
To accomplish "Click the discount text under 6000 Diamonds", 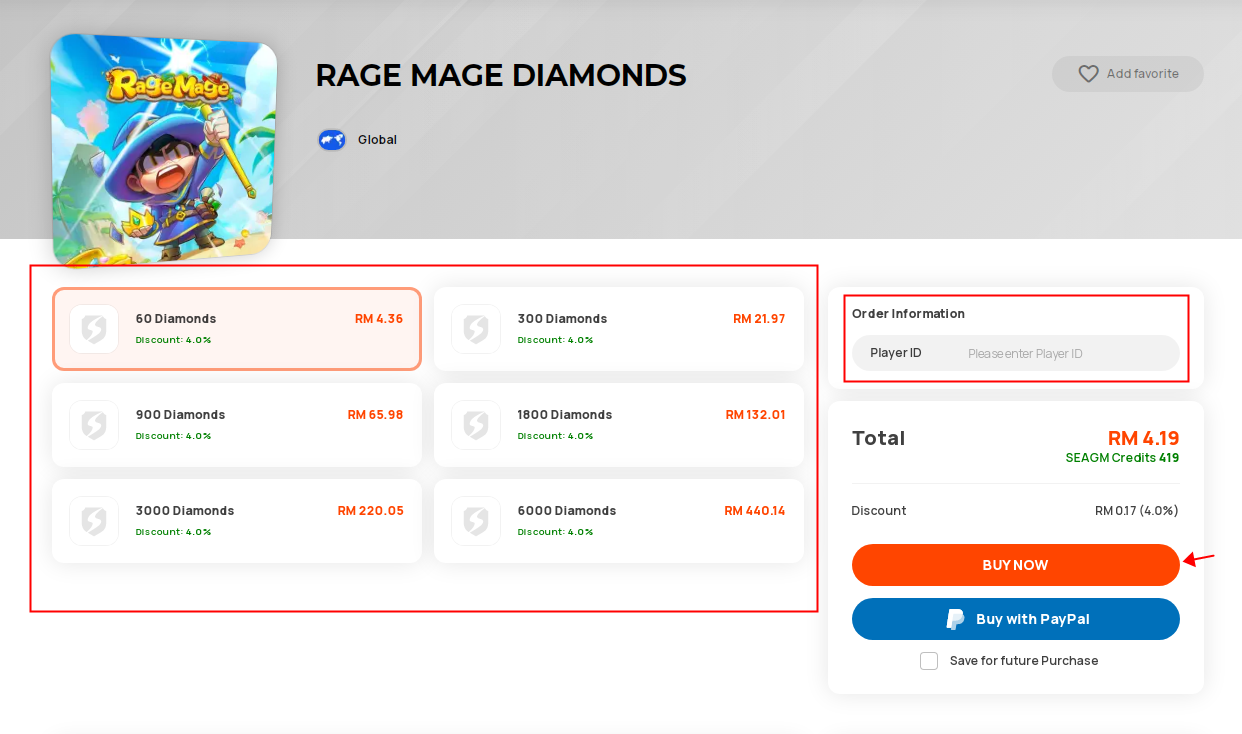I will click(555, 532).
